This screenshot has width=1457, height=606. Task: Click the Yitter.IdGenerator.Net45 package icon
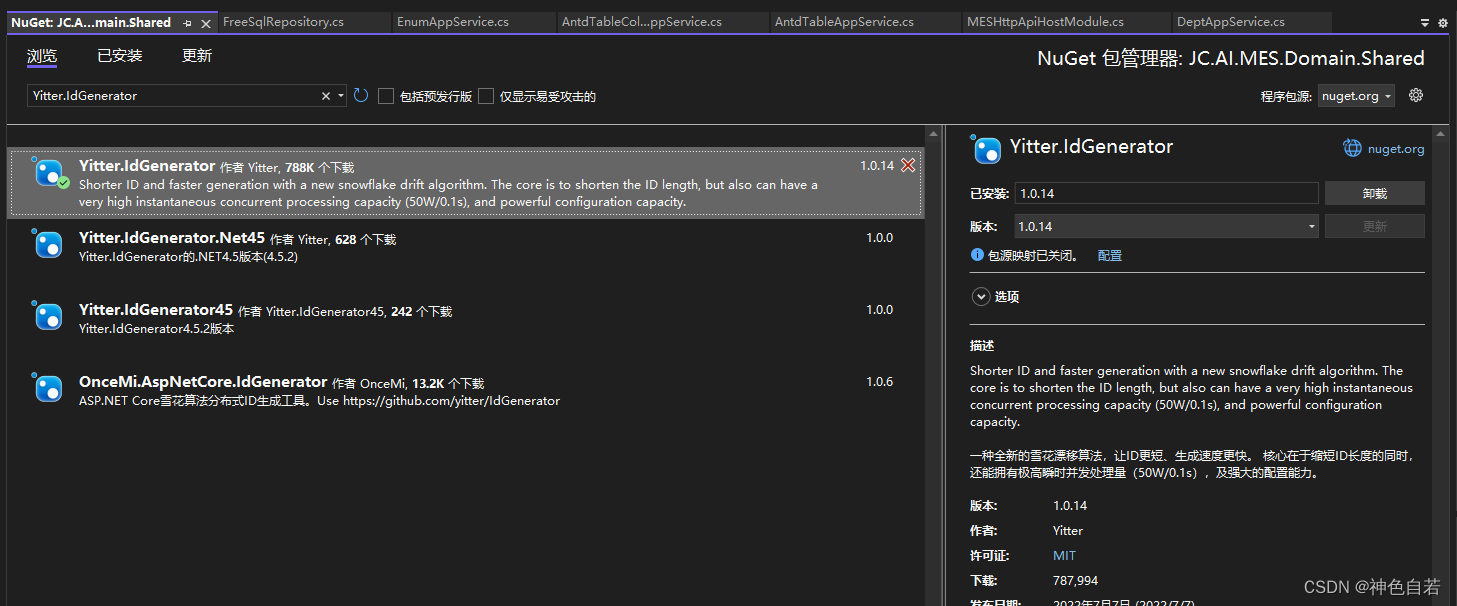pos(49,244)
